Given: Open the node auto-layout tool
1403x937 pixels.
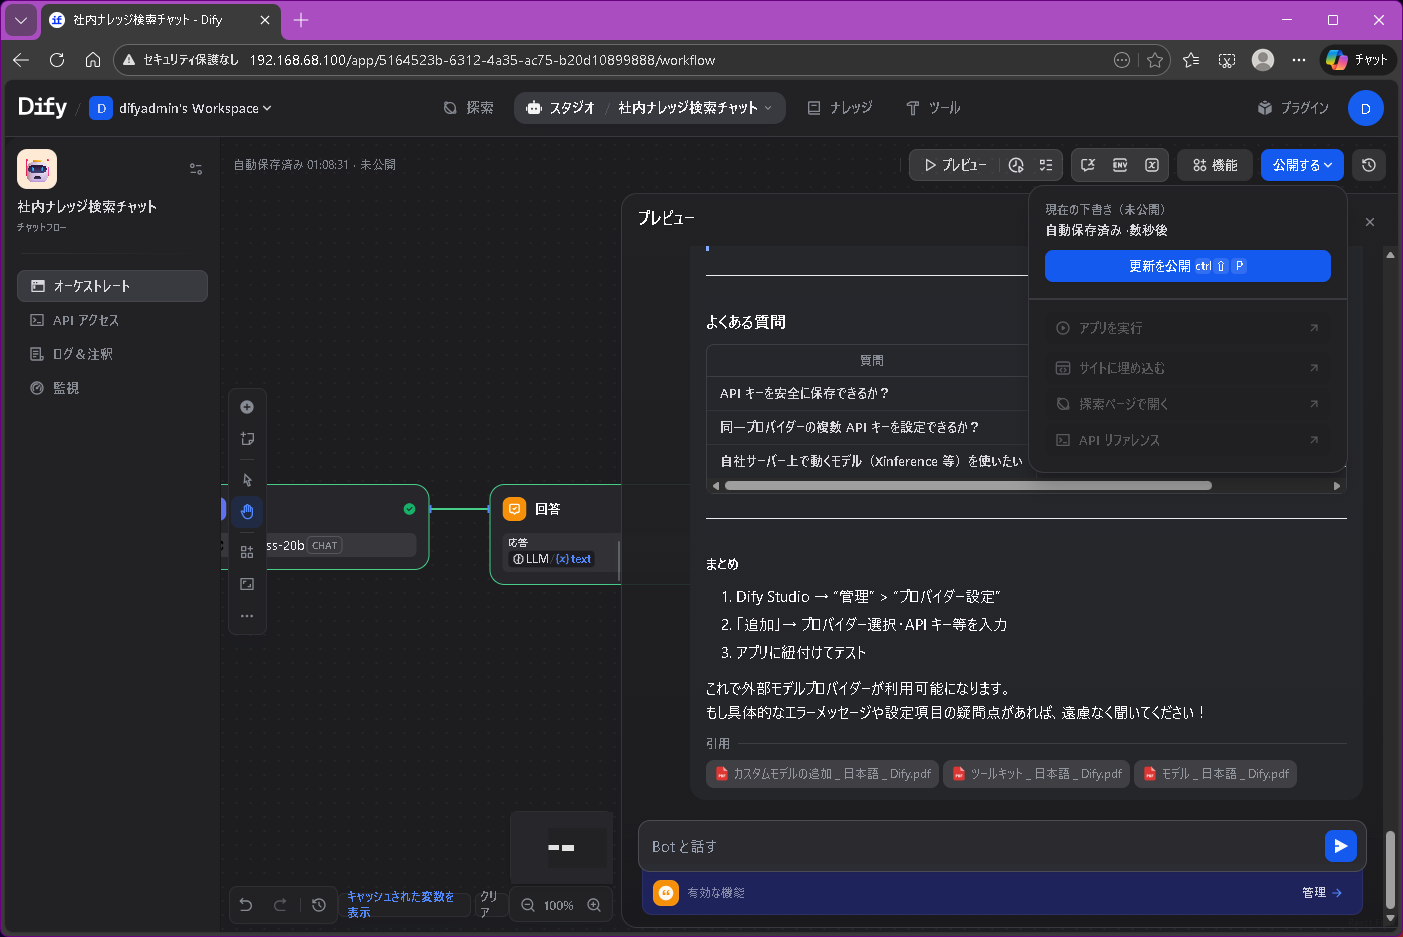Looking at the screenshot, I should point(247,549).
